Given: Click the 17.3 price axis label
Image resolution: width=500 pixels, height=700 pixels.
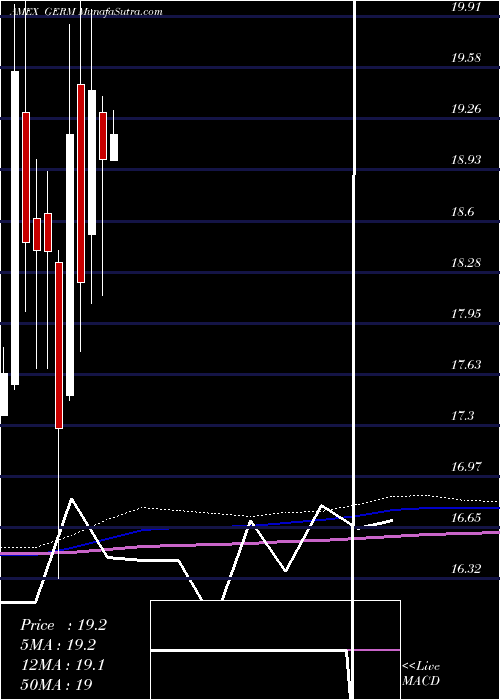Looking at the screenshot, I should [462, 416].
